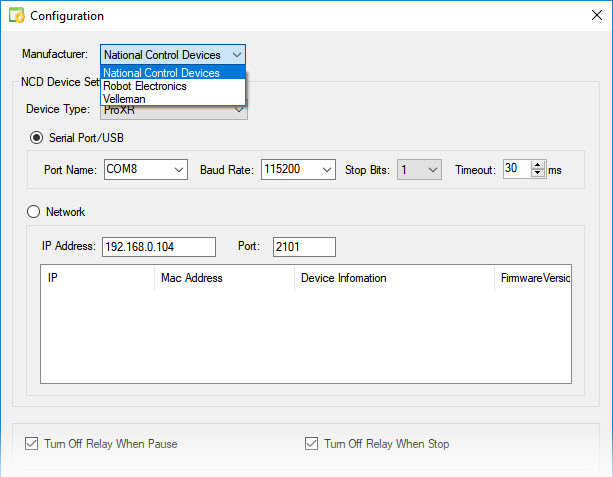Open the Port Name COM8 dropdown

point(146,169)
